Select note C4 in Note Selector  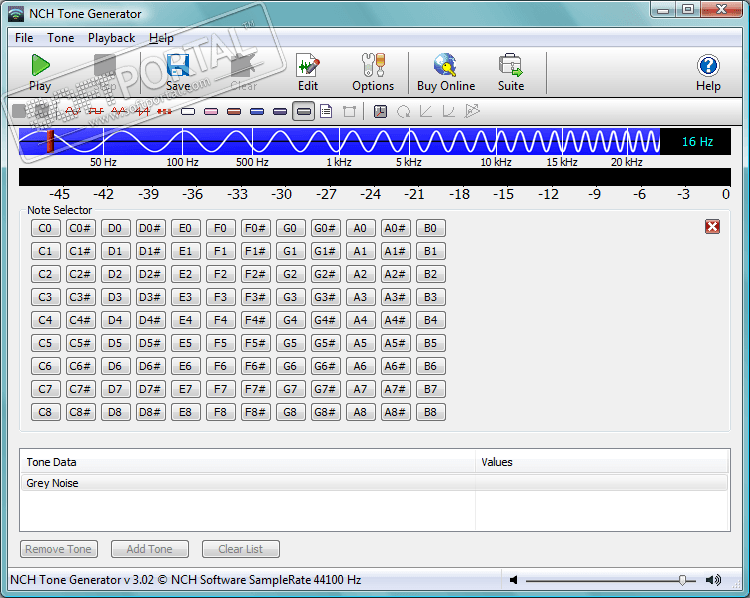point(45,320)
